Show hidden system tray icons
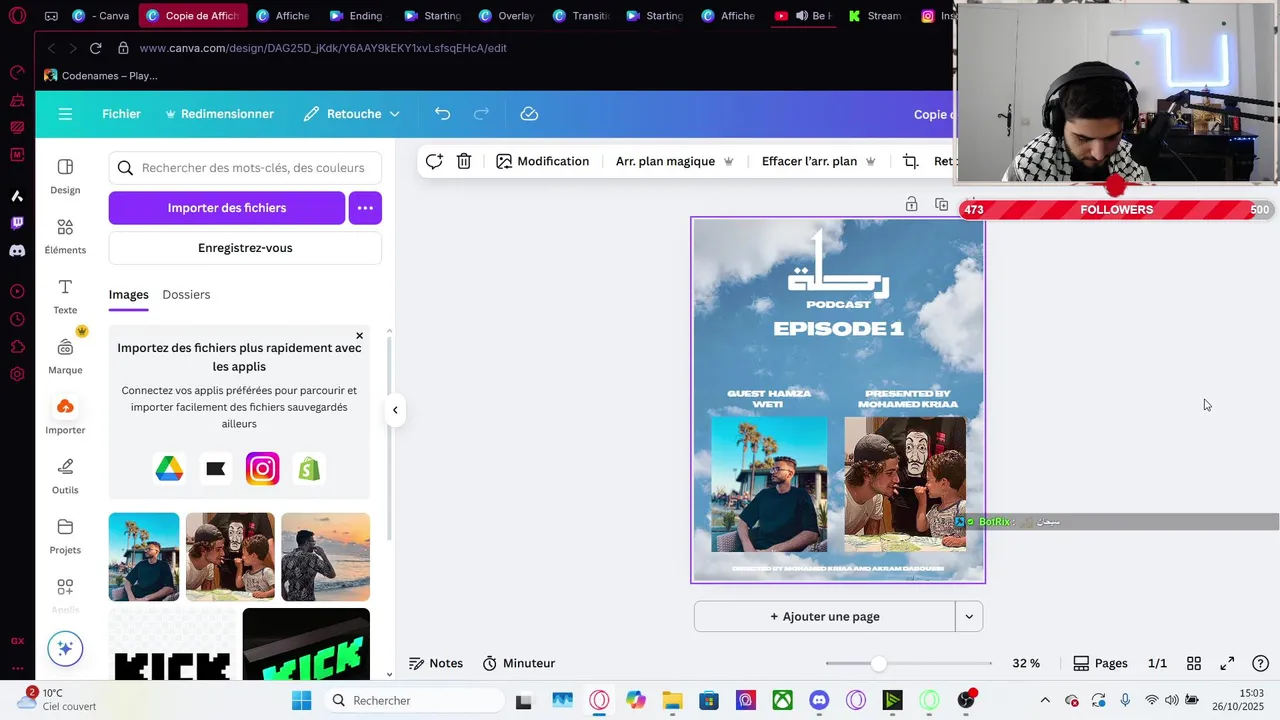Image resolution: width=1280 pixels, height=720 pixels. [1045, 700]
